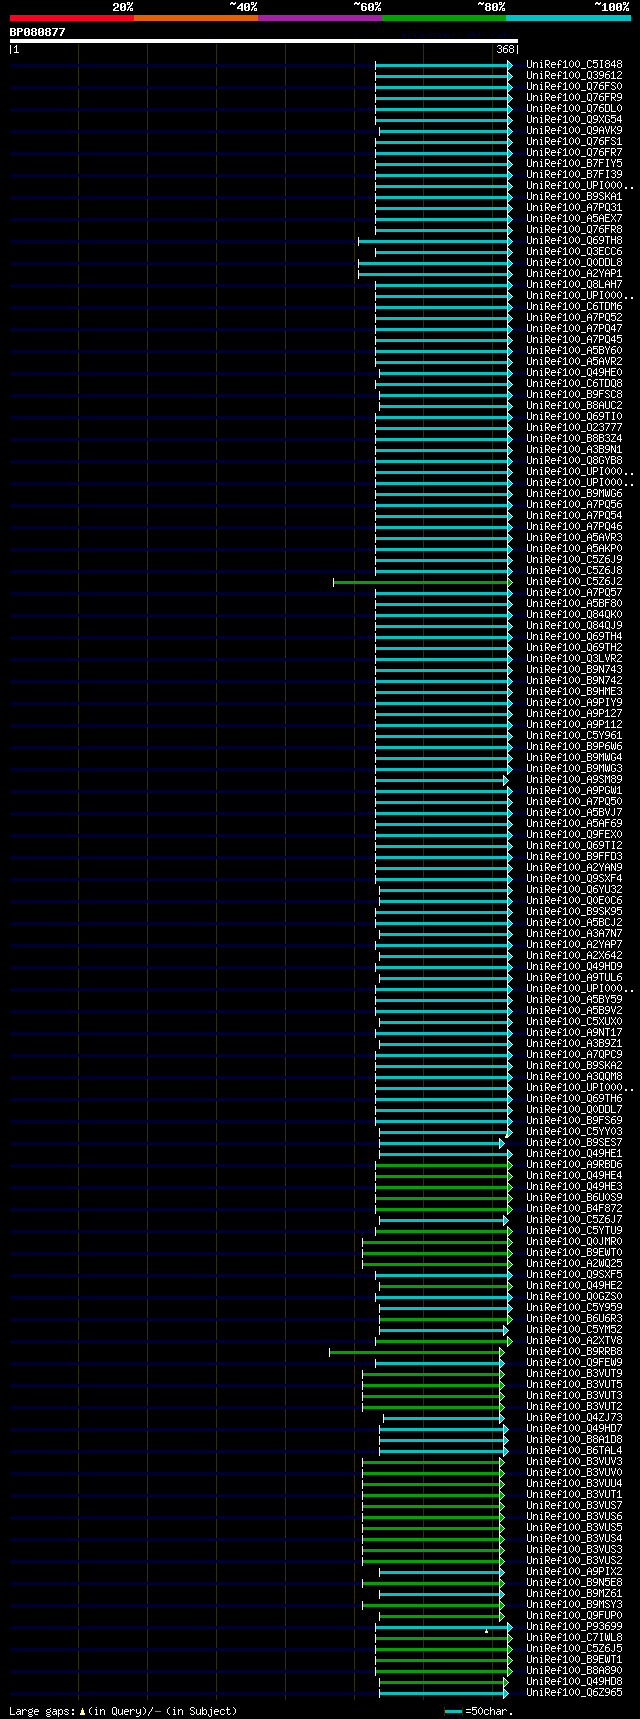Select the UniRef100_A3A7N7 label

574,934
